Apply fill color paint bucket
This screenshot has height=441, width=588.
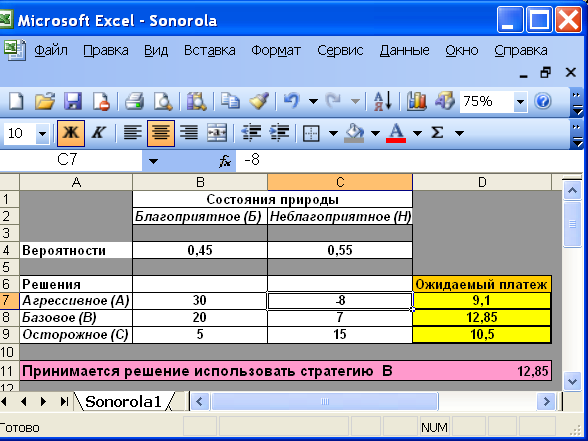(x=354, y=133)
